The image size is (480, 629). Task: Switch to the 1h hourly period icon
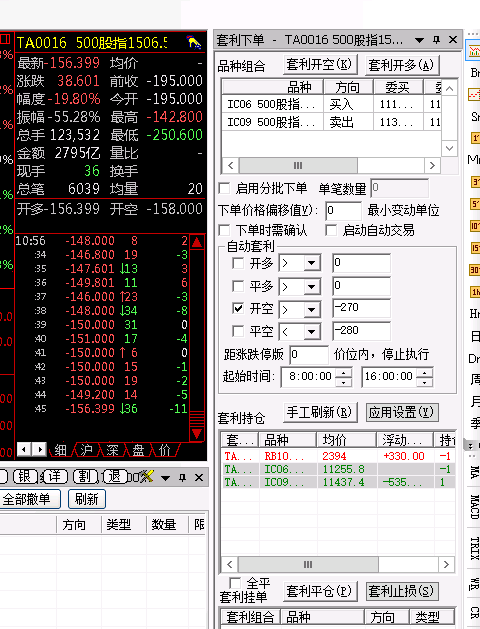pos(475,292)
